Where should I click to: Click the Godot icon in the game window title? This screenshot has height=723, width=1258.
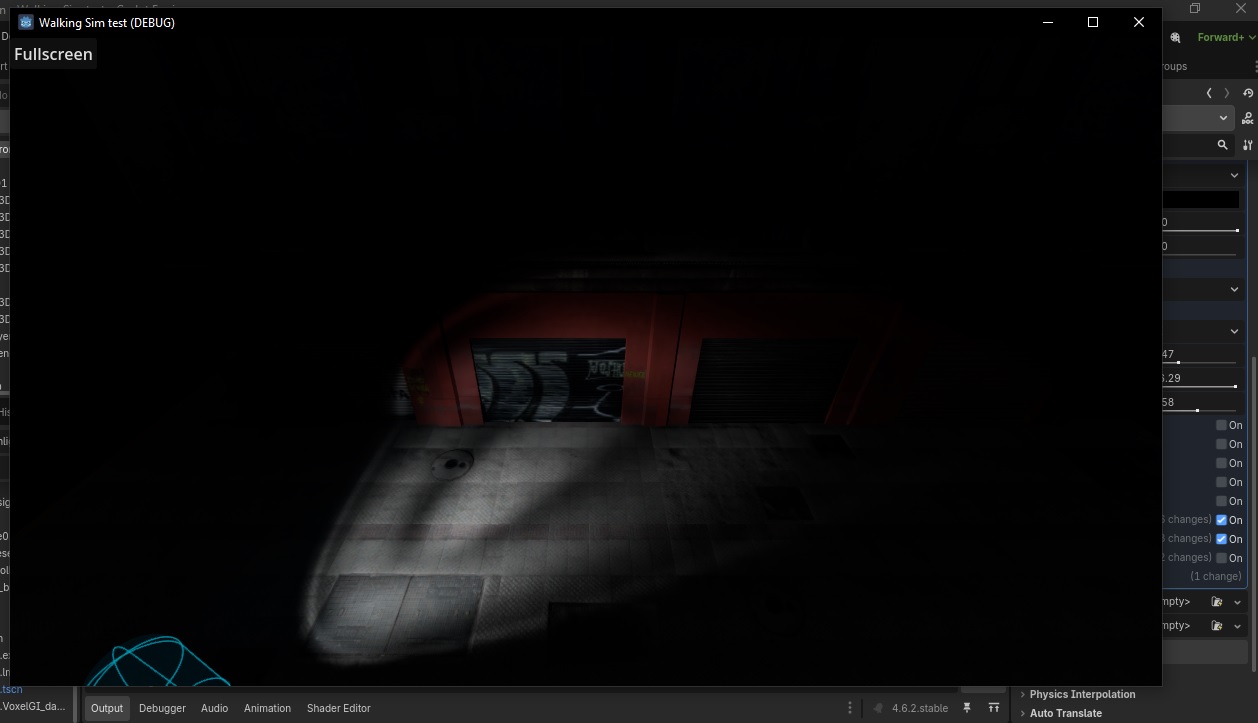26,22
